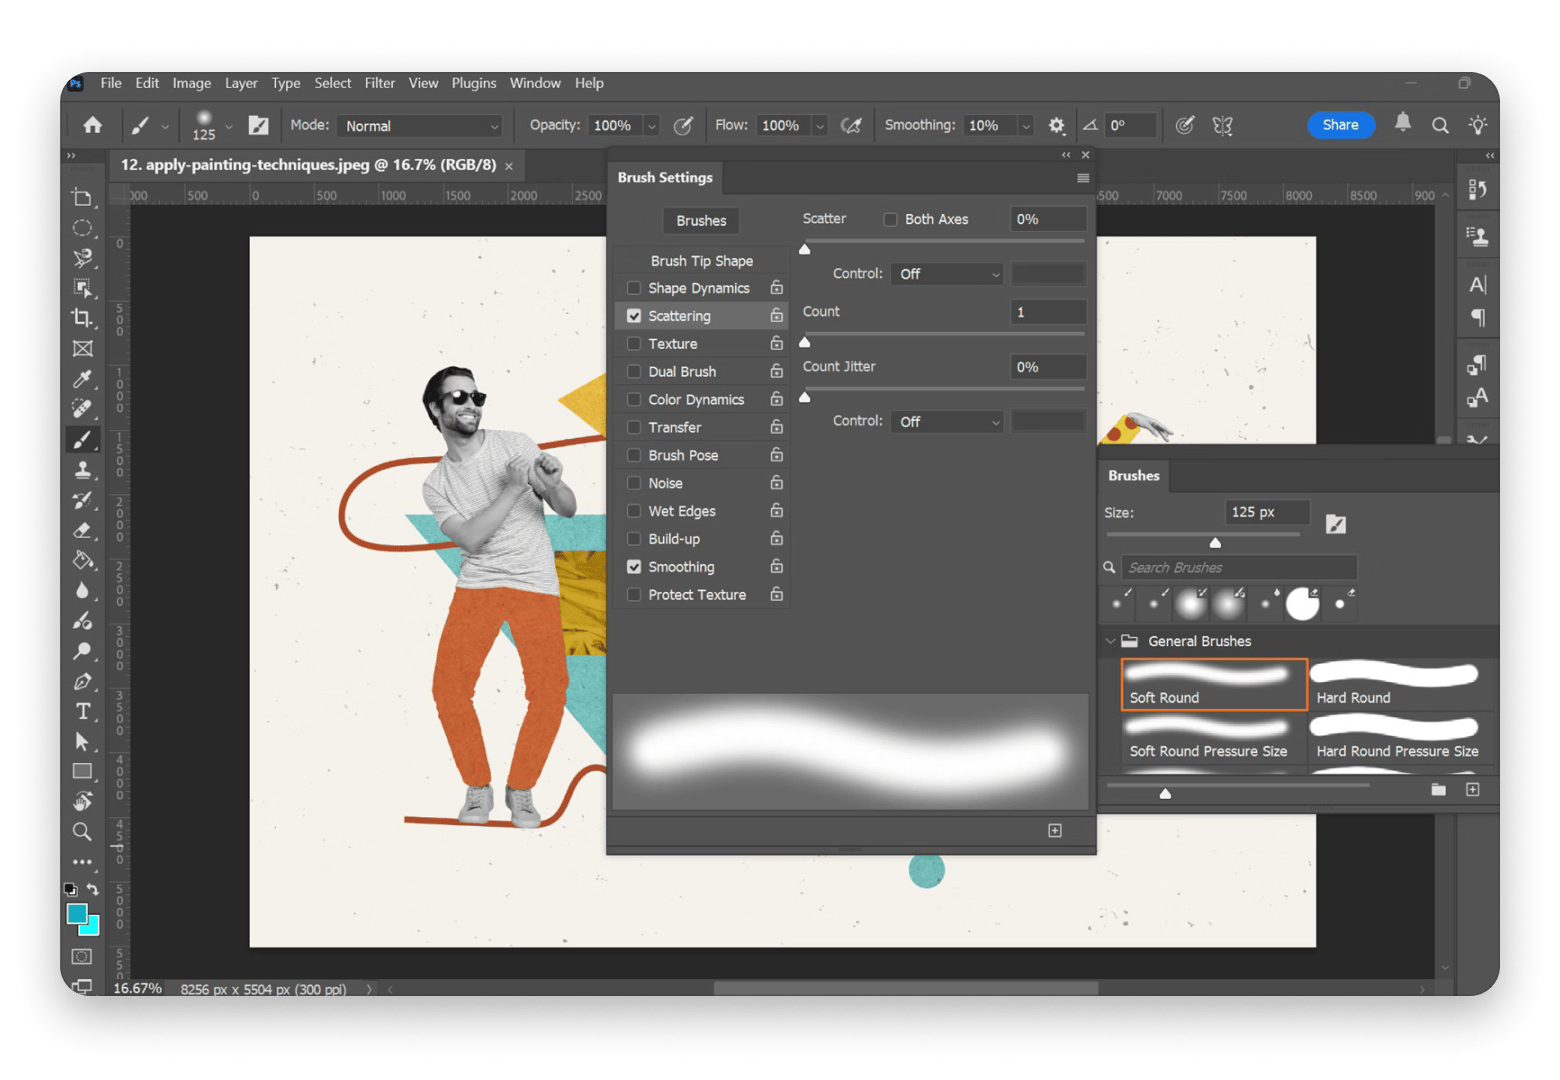Screen dimensions: 1560x1080
Task: Click the Share button
Action: (1340, 125)
